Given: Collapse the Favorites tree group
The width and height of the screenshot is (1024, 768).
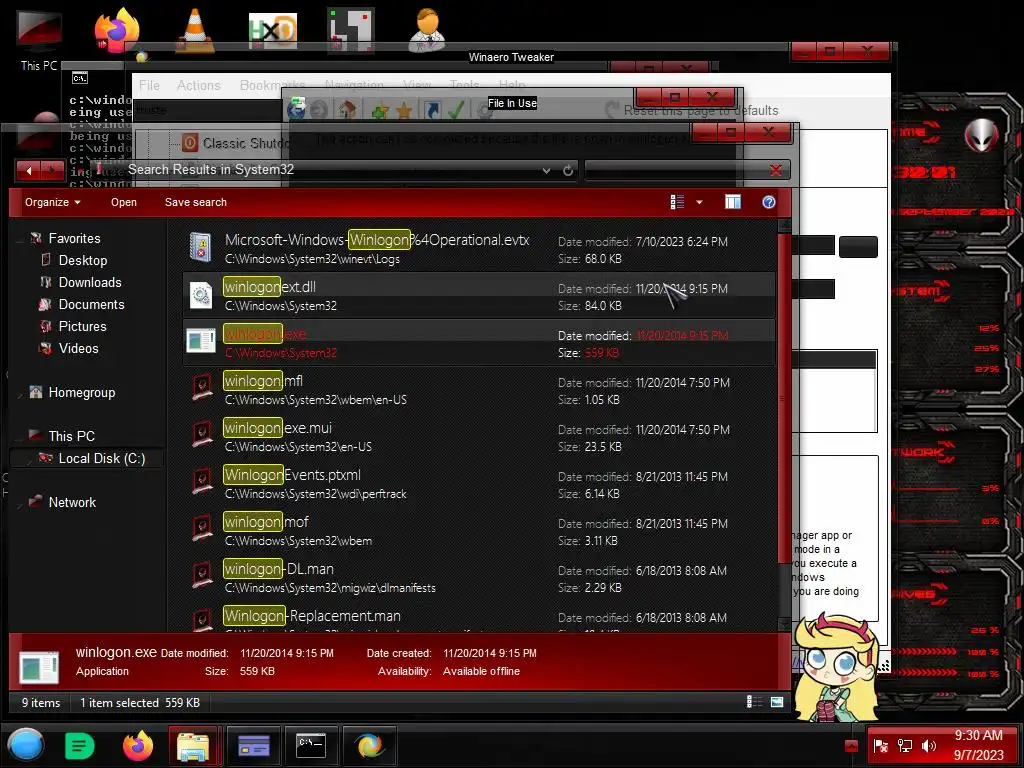Looking at the screenshot, I should [18, 238].
